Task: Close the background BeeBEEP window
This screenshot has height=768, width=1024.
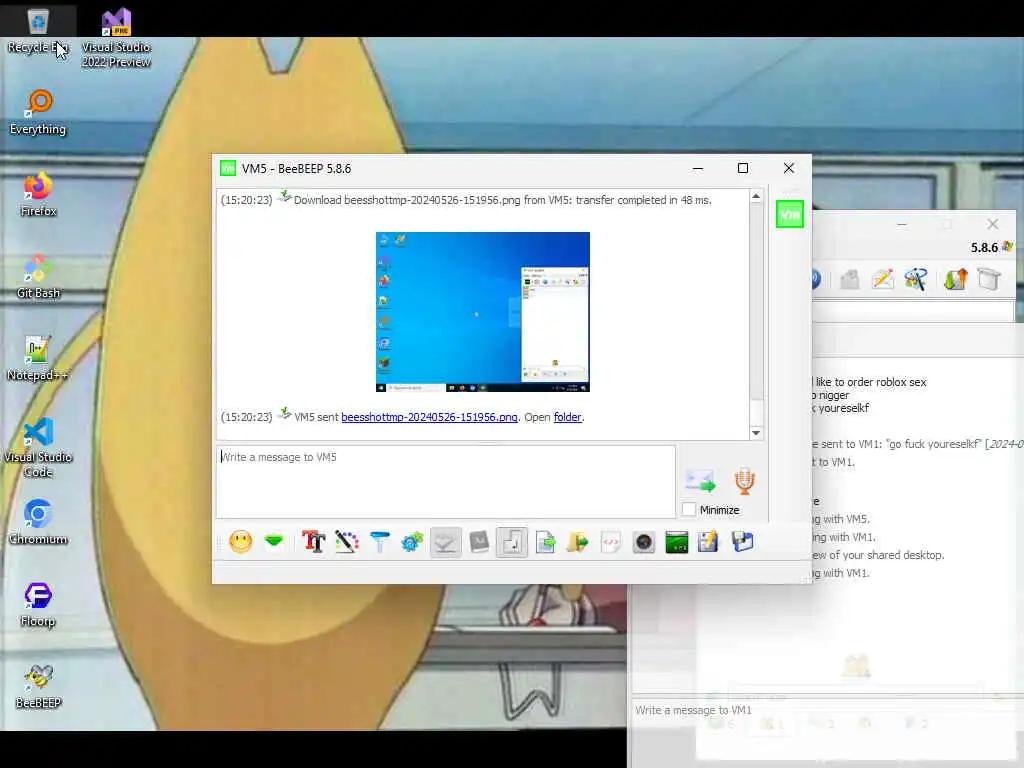Action: (x=993, y=224)
